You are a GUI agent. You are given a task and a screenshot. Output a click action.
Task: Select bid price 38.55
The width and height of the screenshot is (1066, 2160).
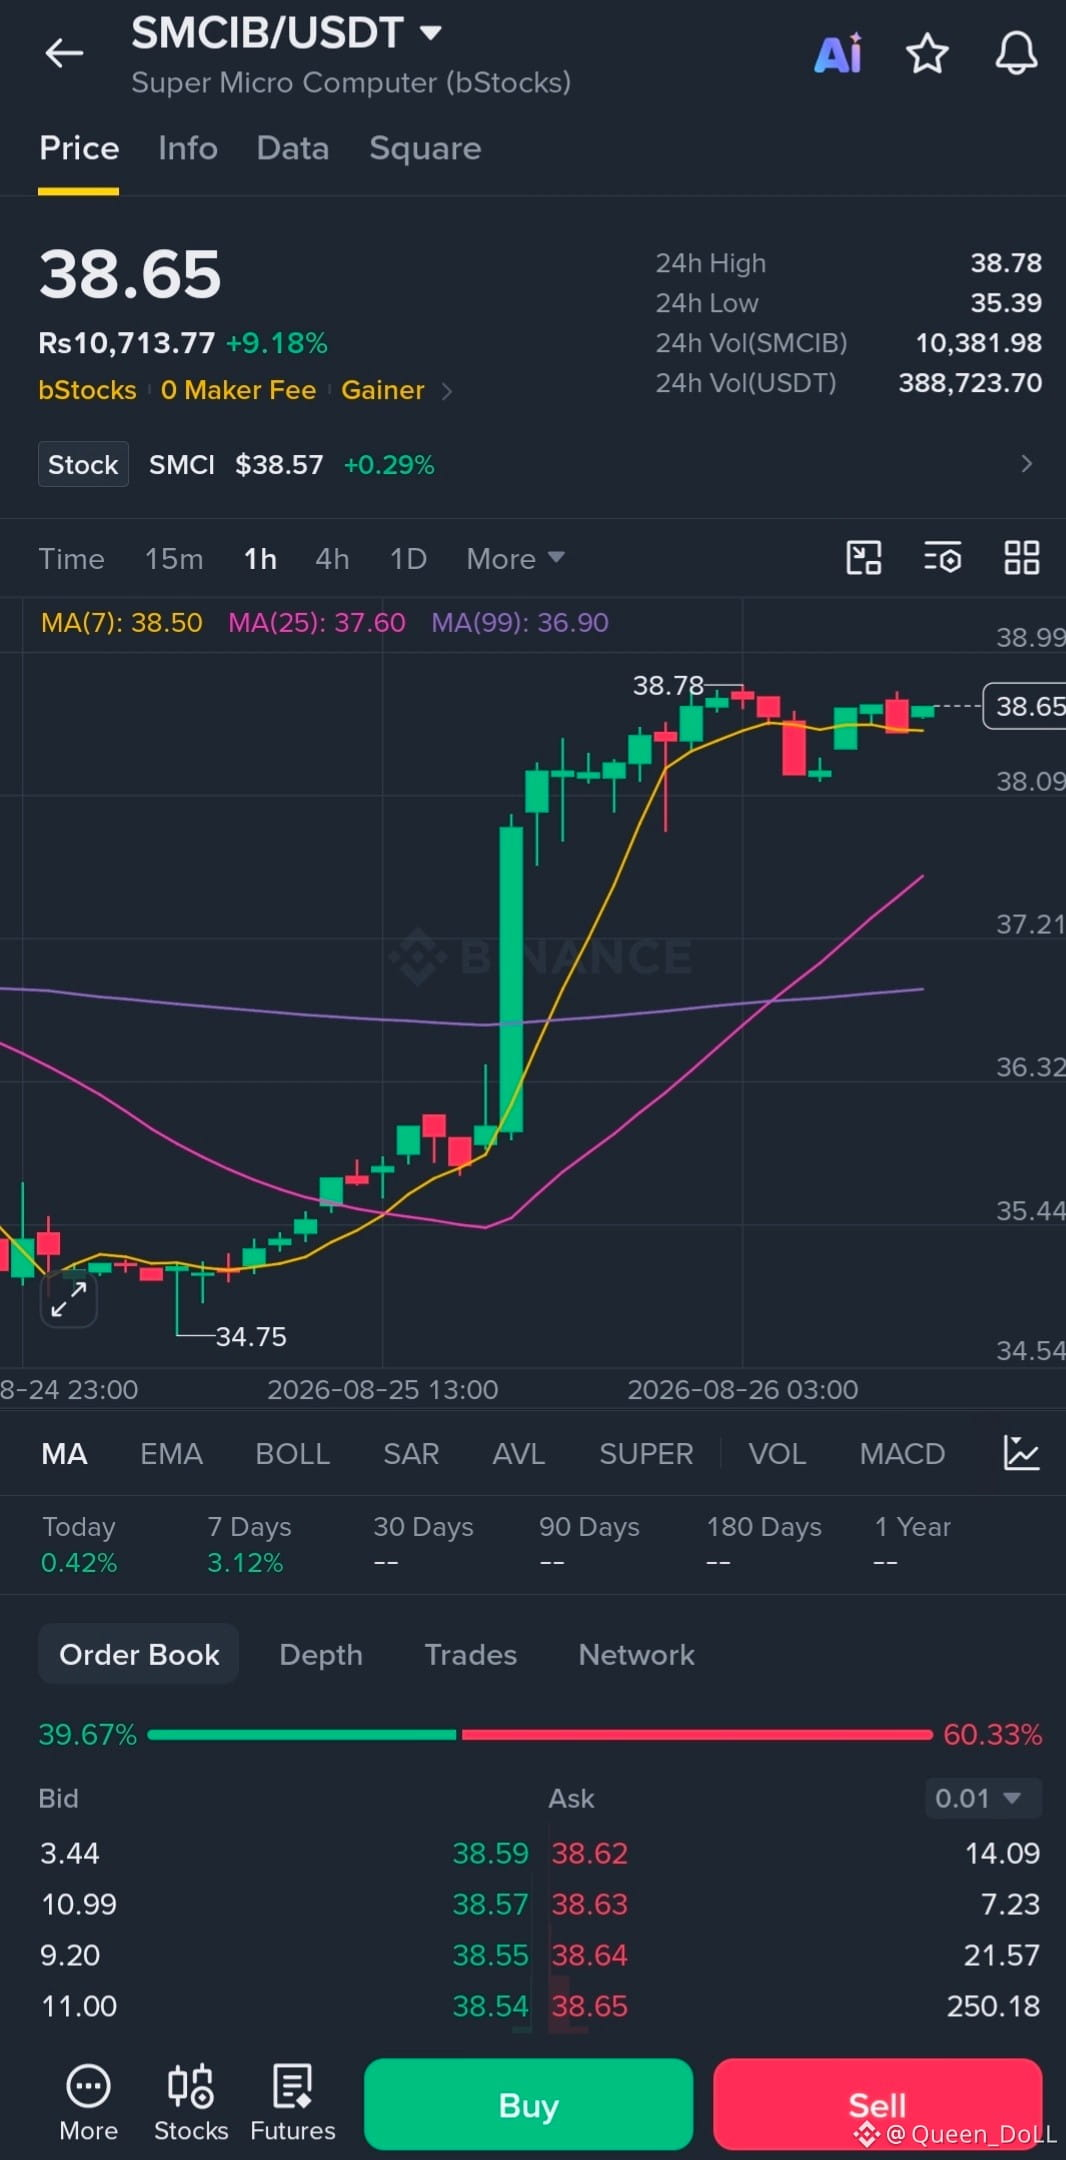pyautogui.click(x=490, y=1955)
